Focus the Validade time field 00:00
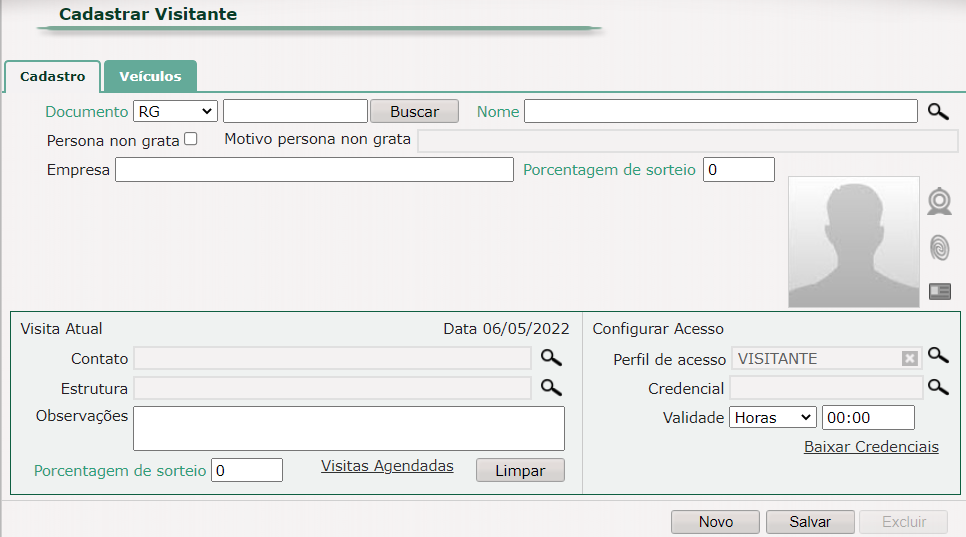Screen dimensions: 966x537 click(x=868, y=418)
